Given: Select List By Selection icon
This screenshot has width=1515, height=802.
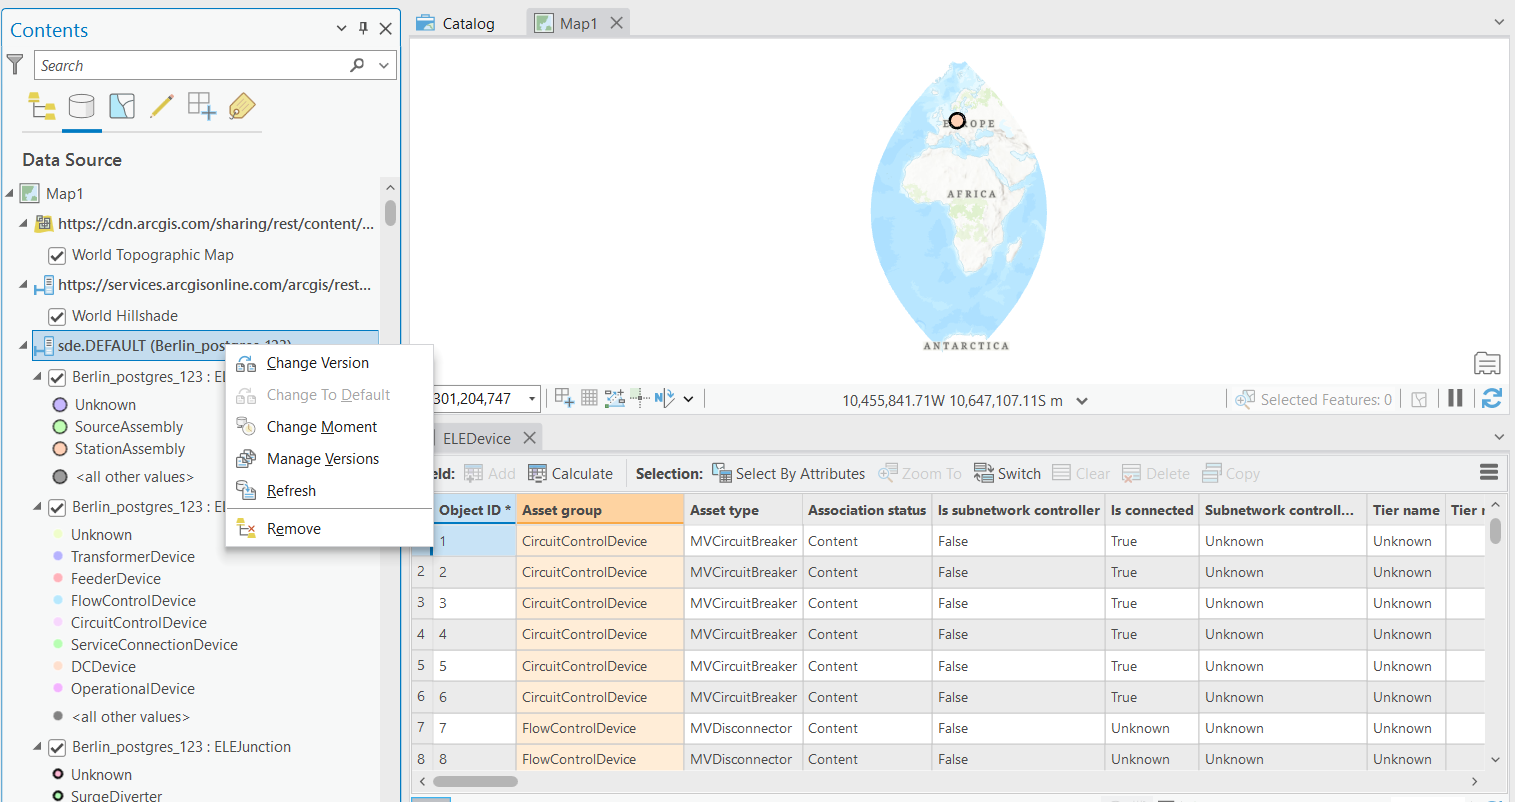Looking at the screenshot, I should [x=122, y=106].
